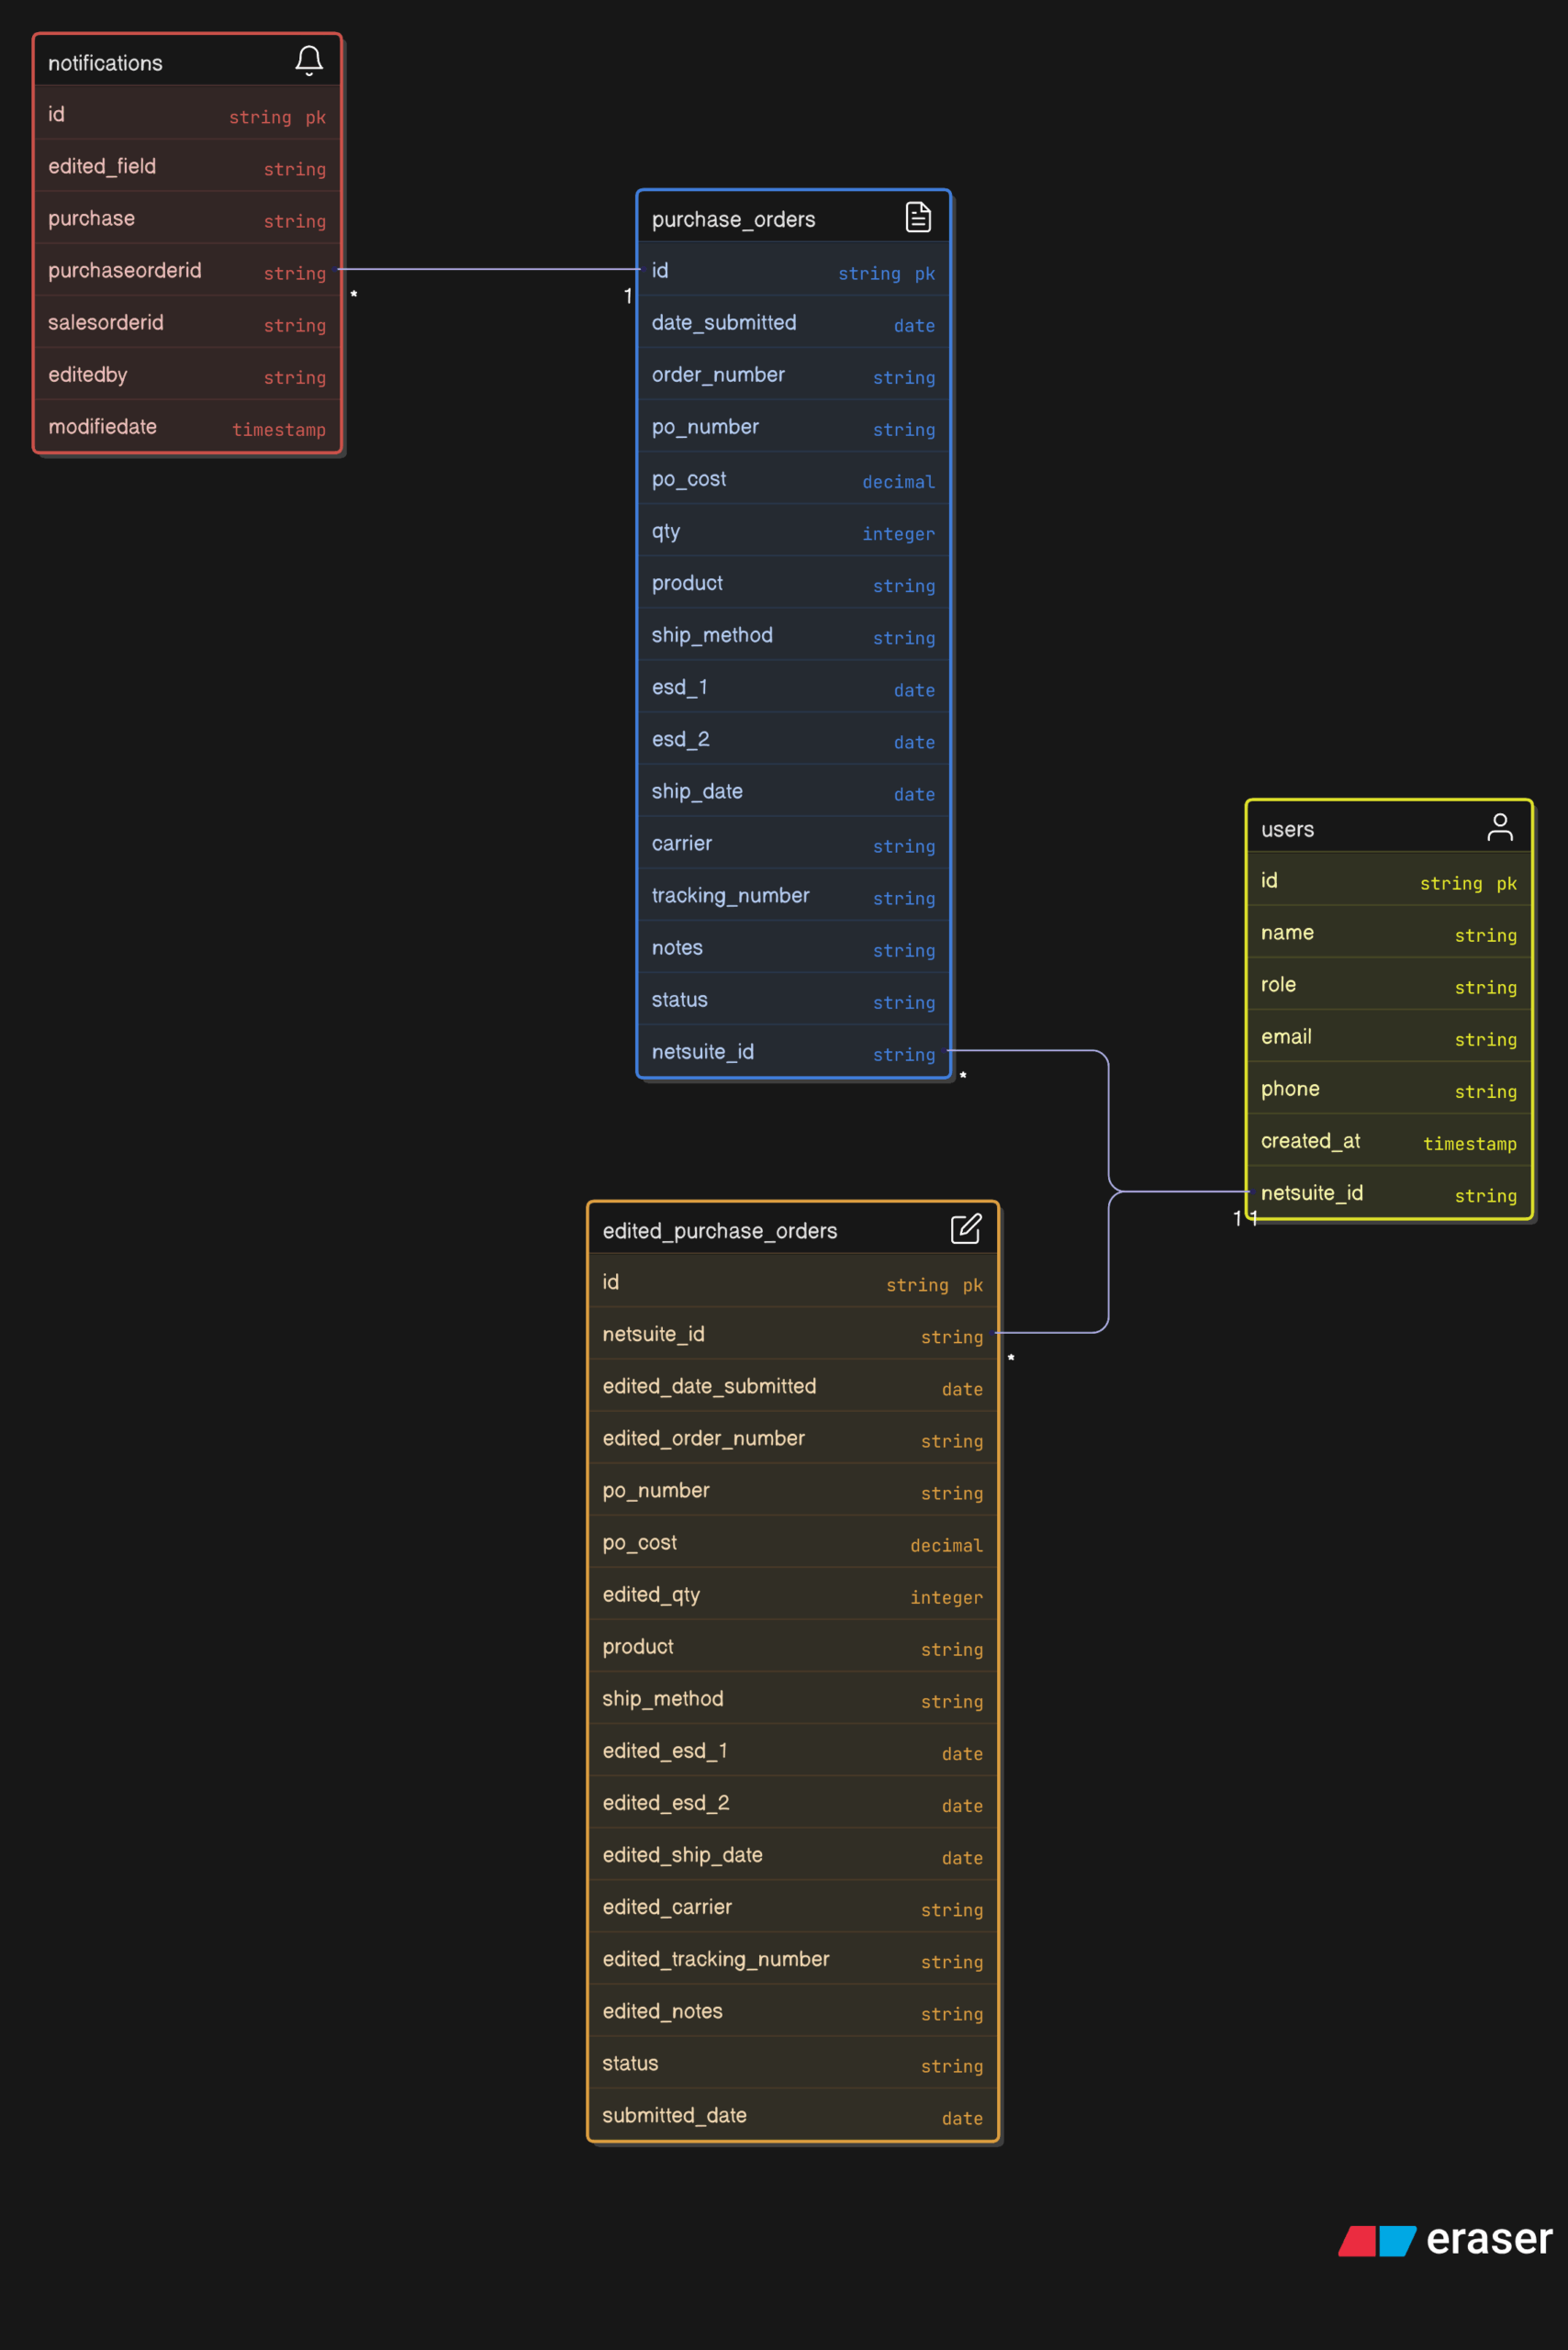Viewport: 1568px width, 2350px height.
Task: Click the edit pencil icon on edited_purchase_orders
Action: (x=965, y=1229)
